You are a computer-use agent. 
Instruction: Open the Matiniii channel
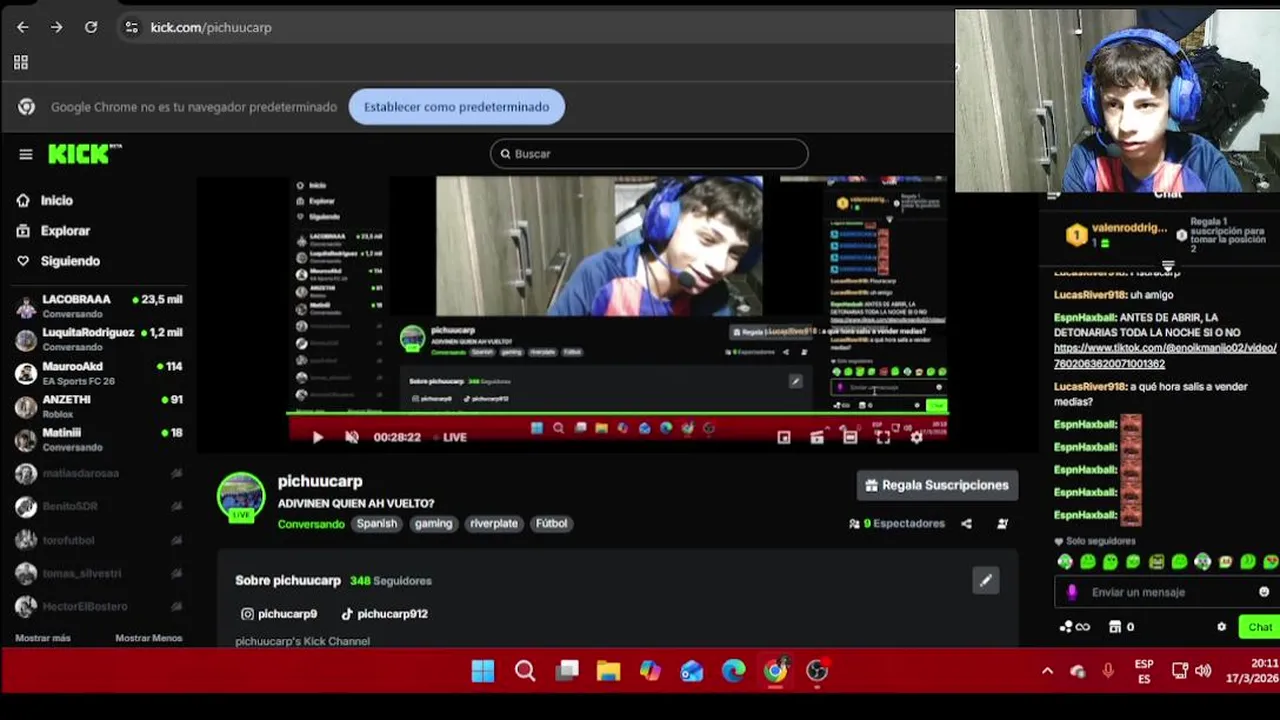99,439
